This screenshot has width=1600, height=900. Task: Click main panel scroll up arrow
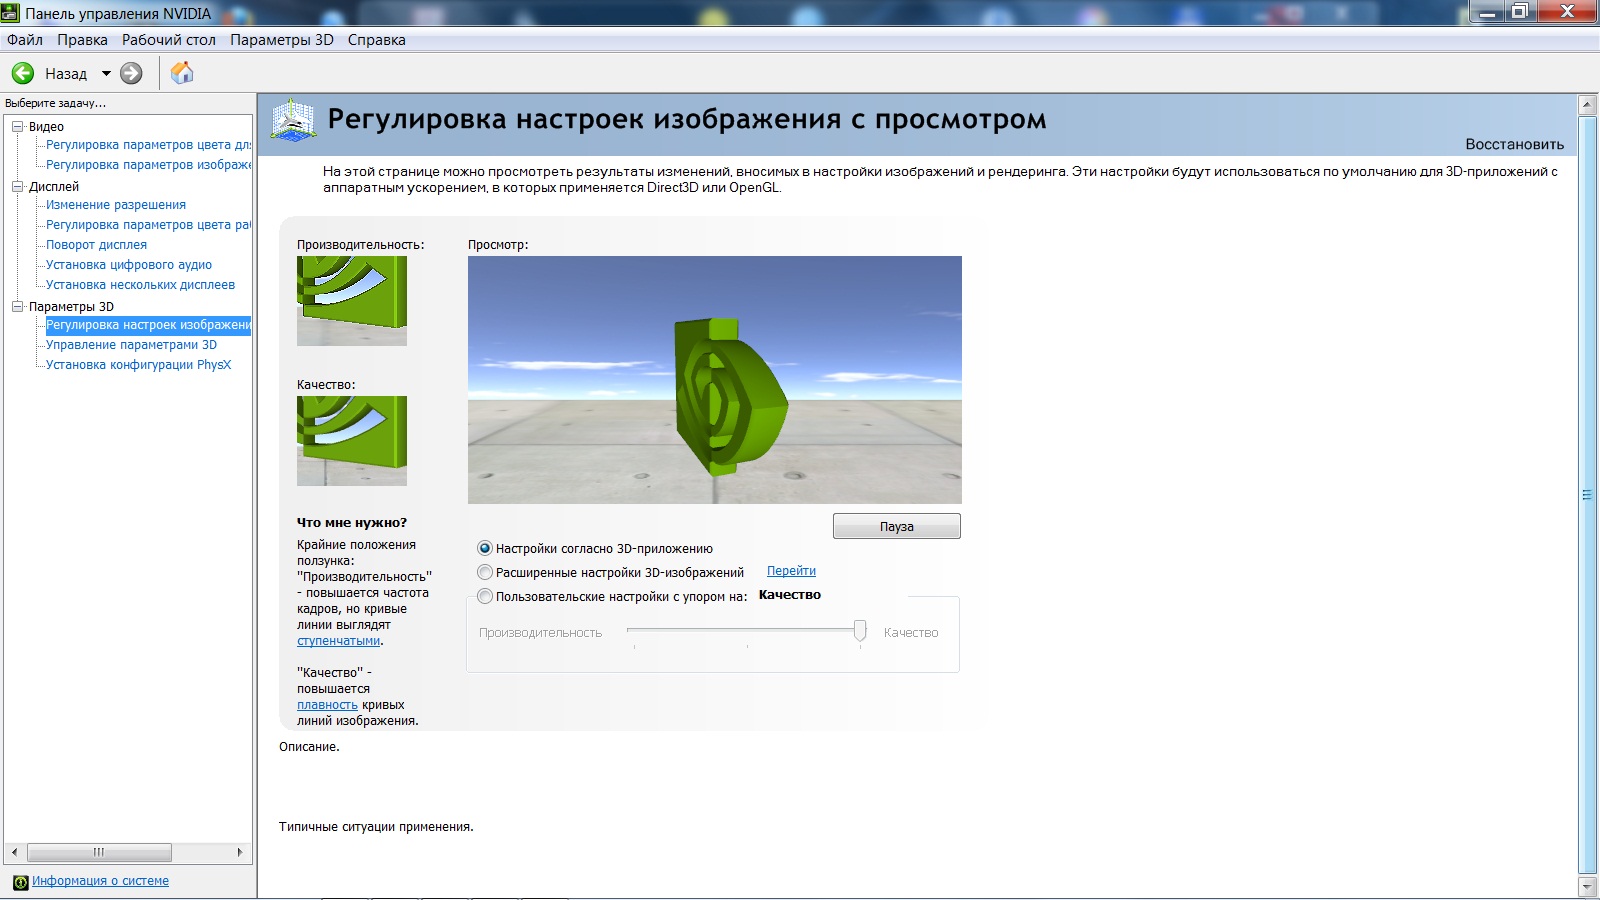point(1587,105)
